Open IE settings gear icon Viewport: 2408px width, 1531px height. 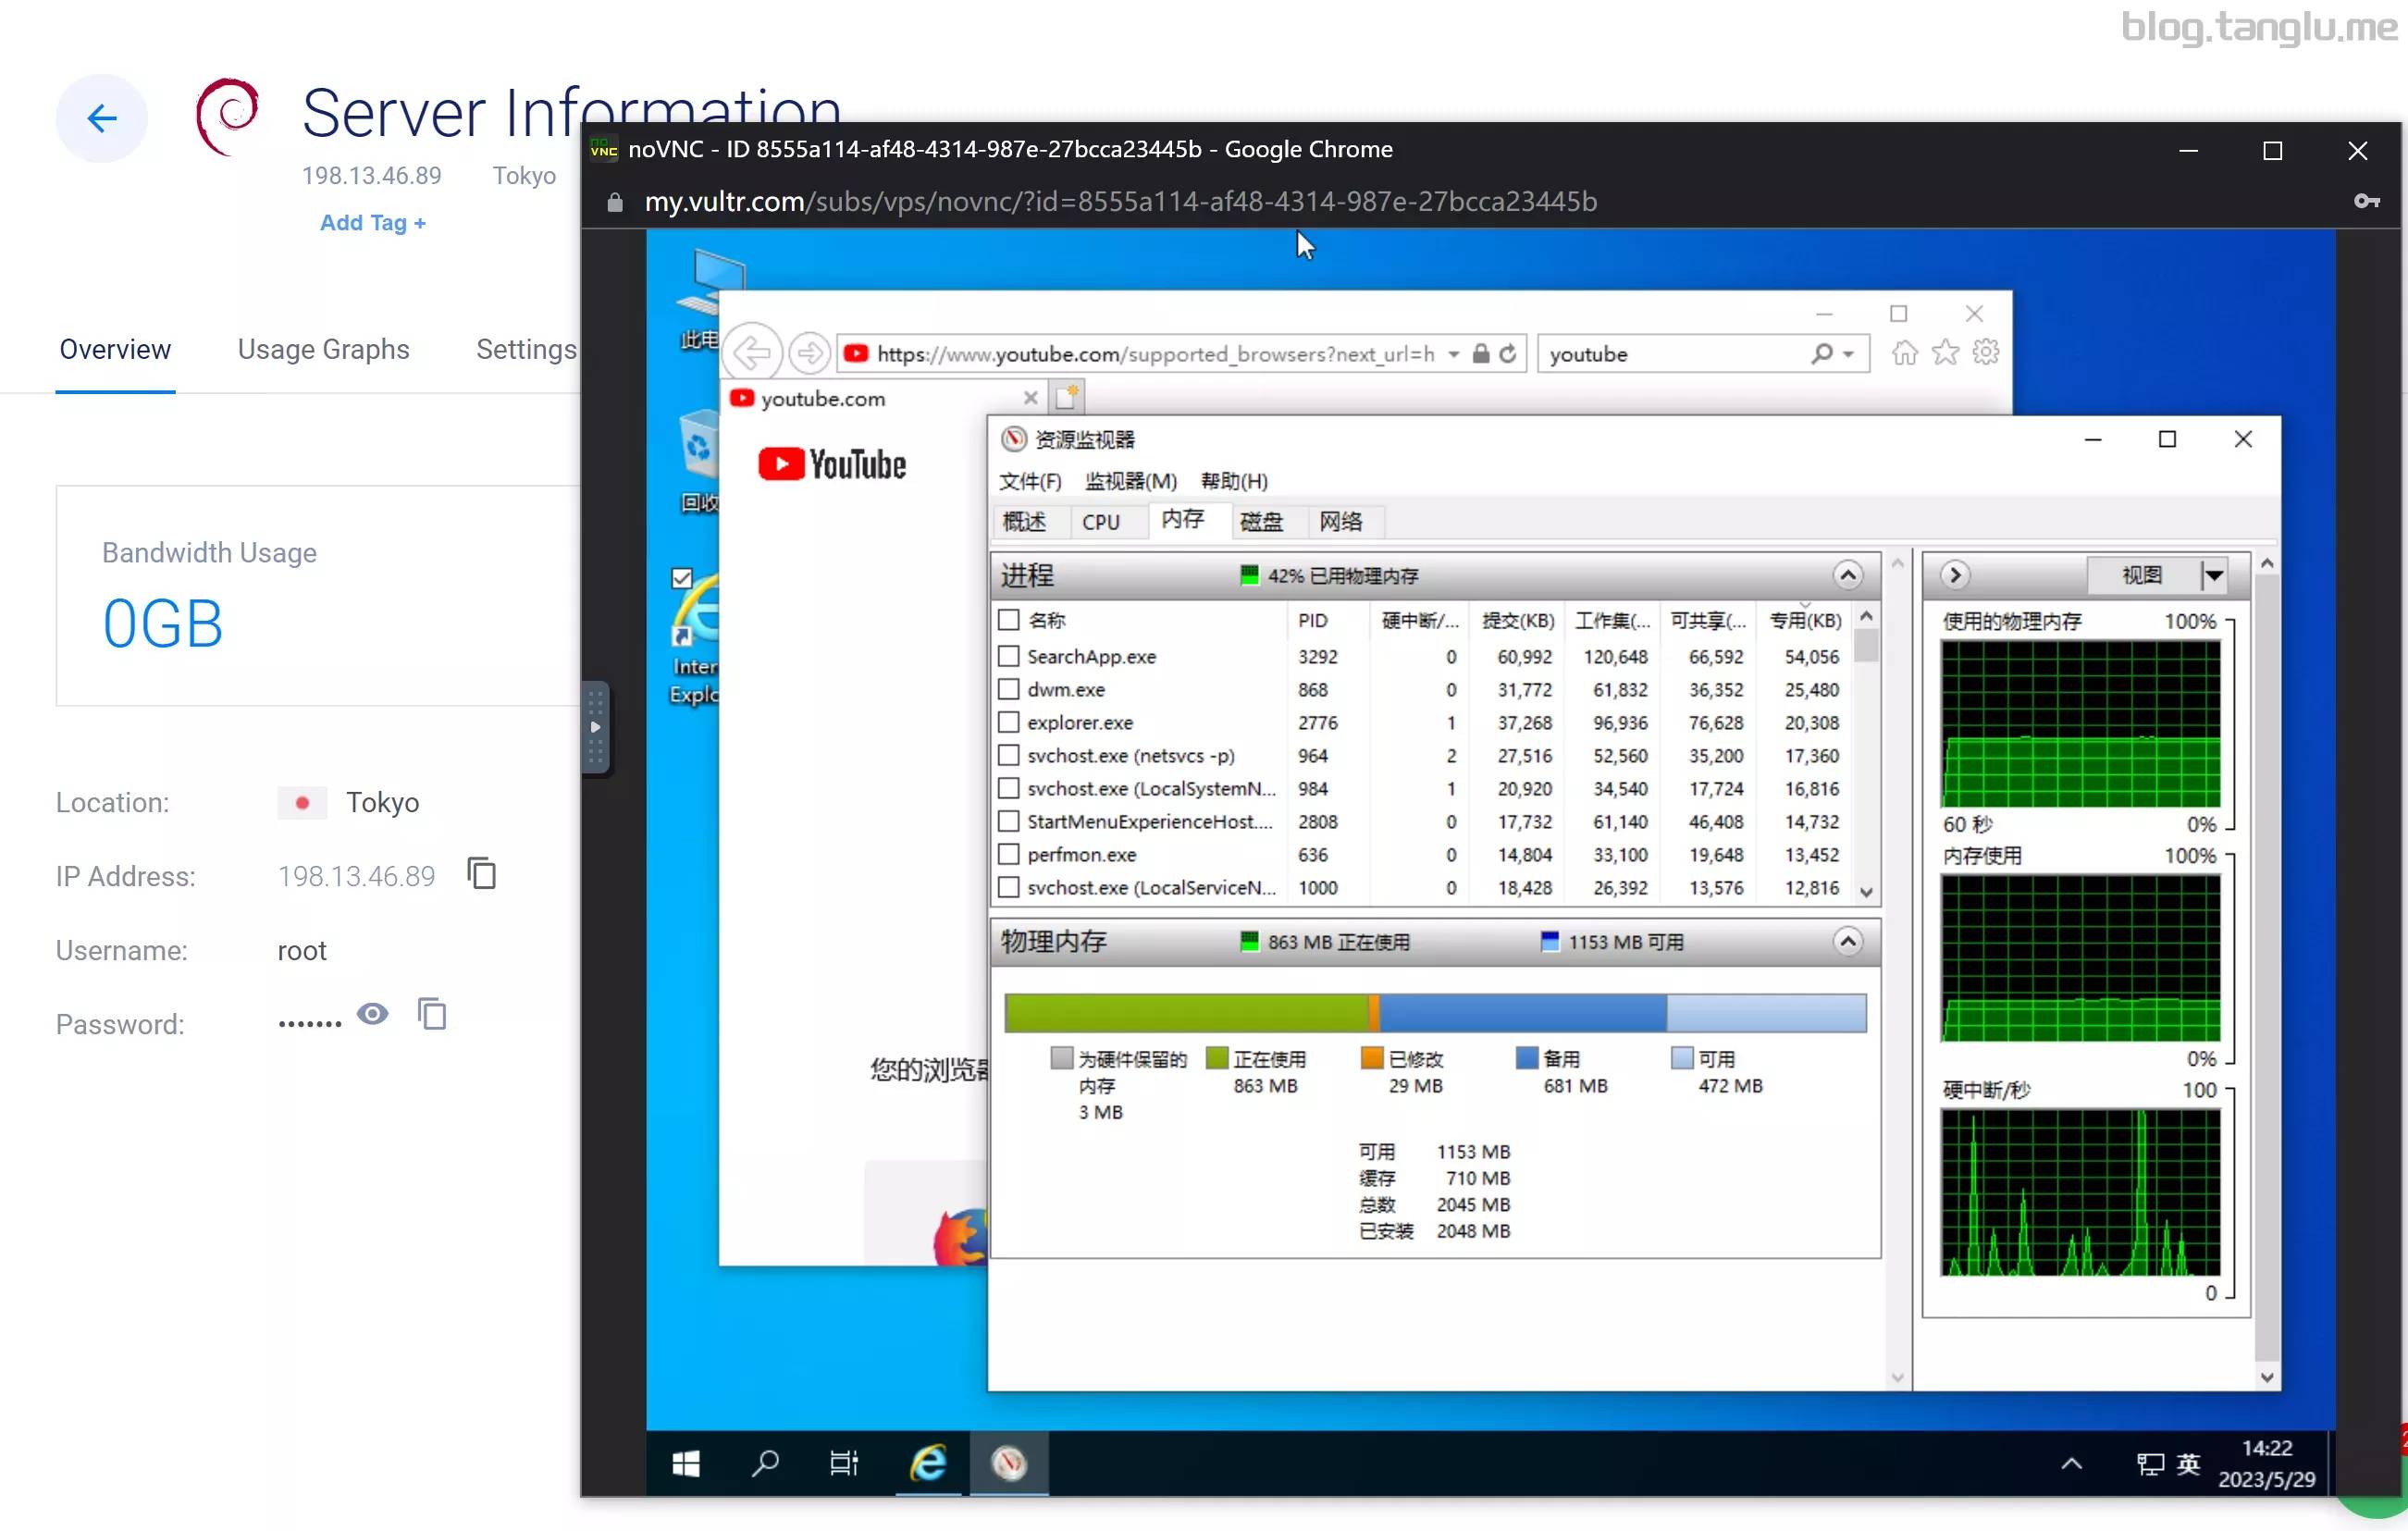point(1986,353)
